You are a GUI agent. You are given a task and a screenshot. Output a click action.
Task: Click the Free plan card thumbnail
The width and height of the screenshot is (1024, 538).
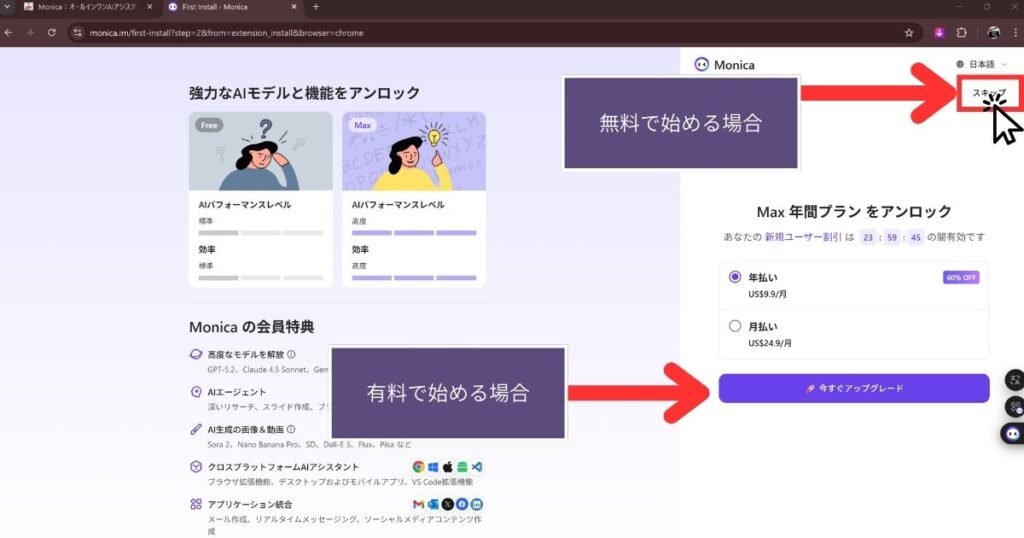[261, 151]
